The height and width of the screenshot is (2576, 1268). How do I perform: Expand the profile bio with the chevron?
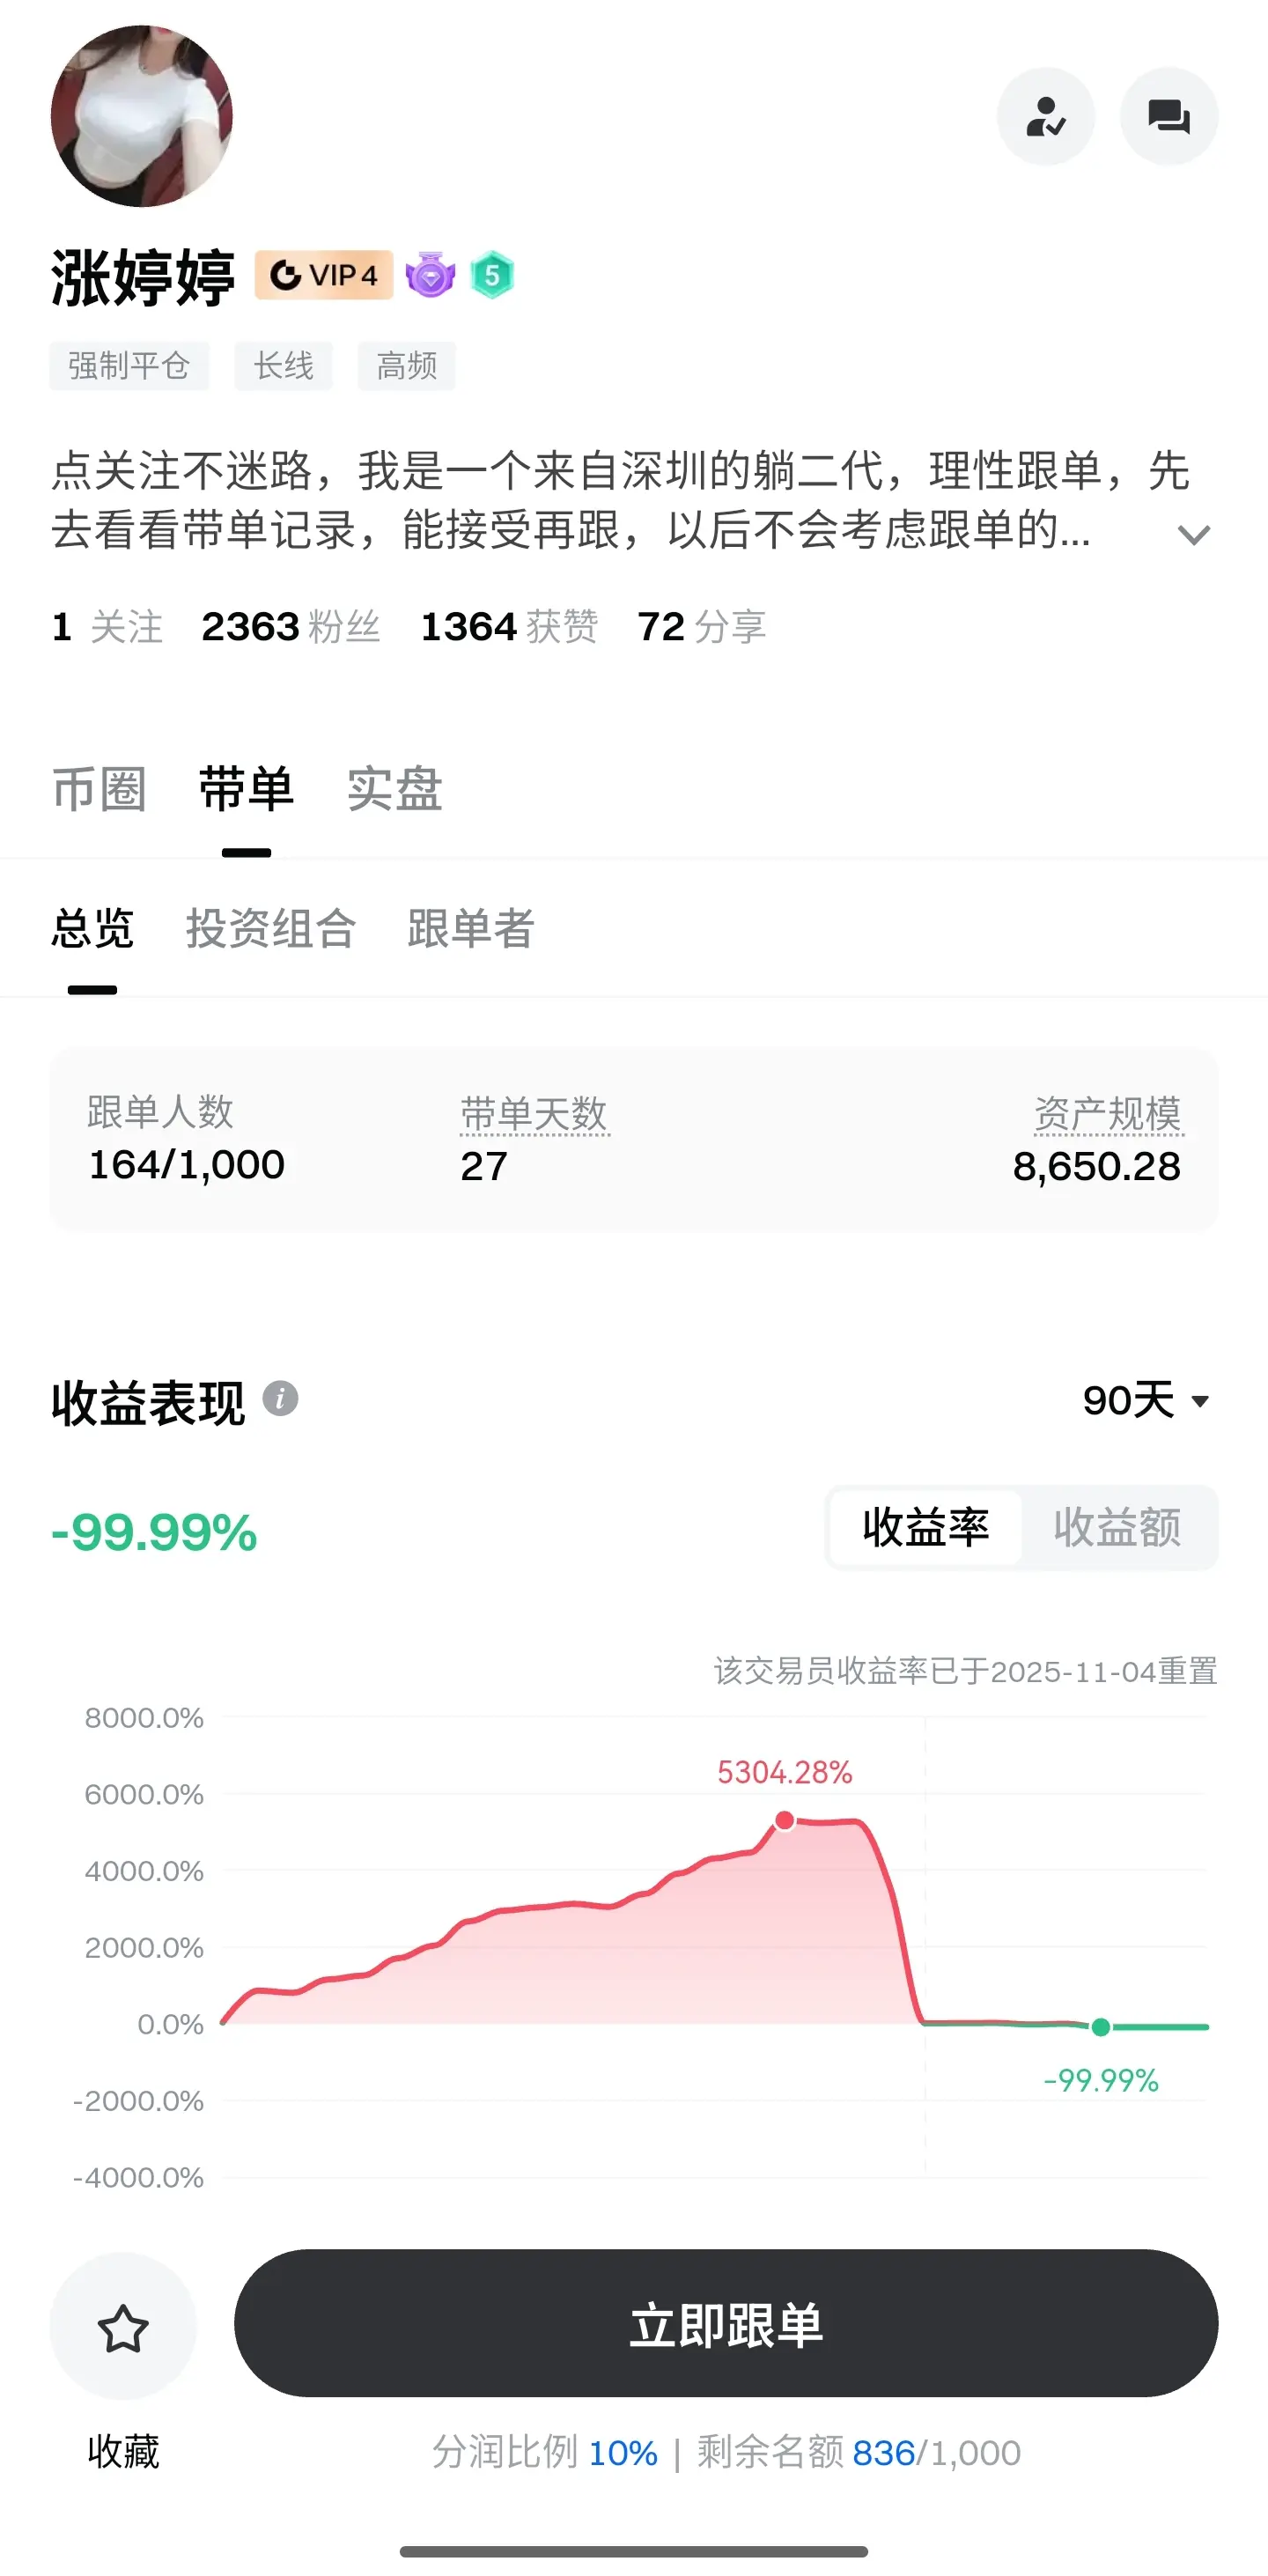[x=1194, y=535]
